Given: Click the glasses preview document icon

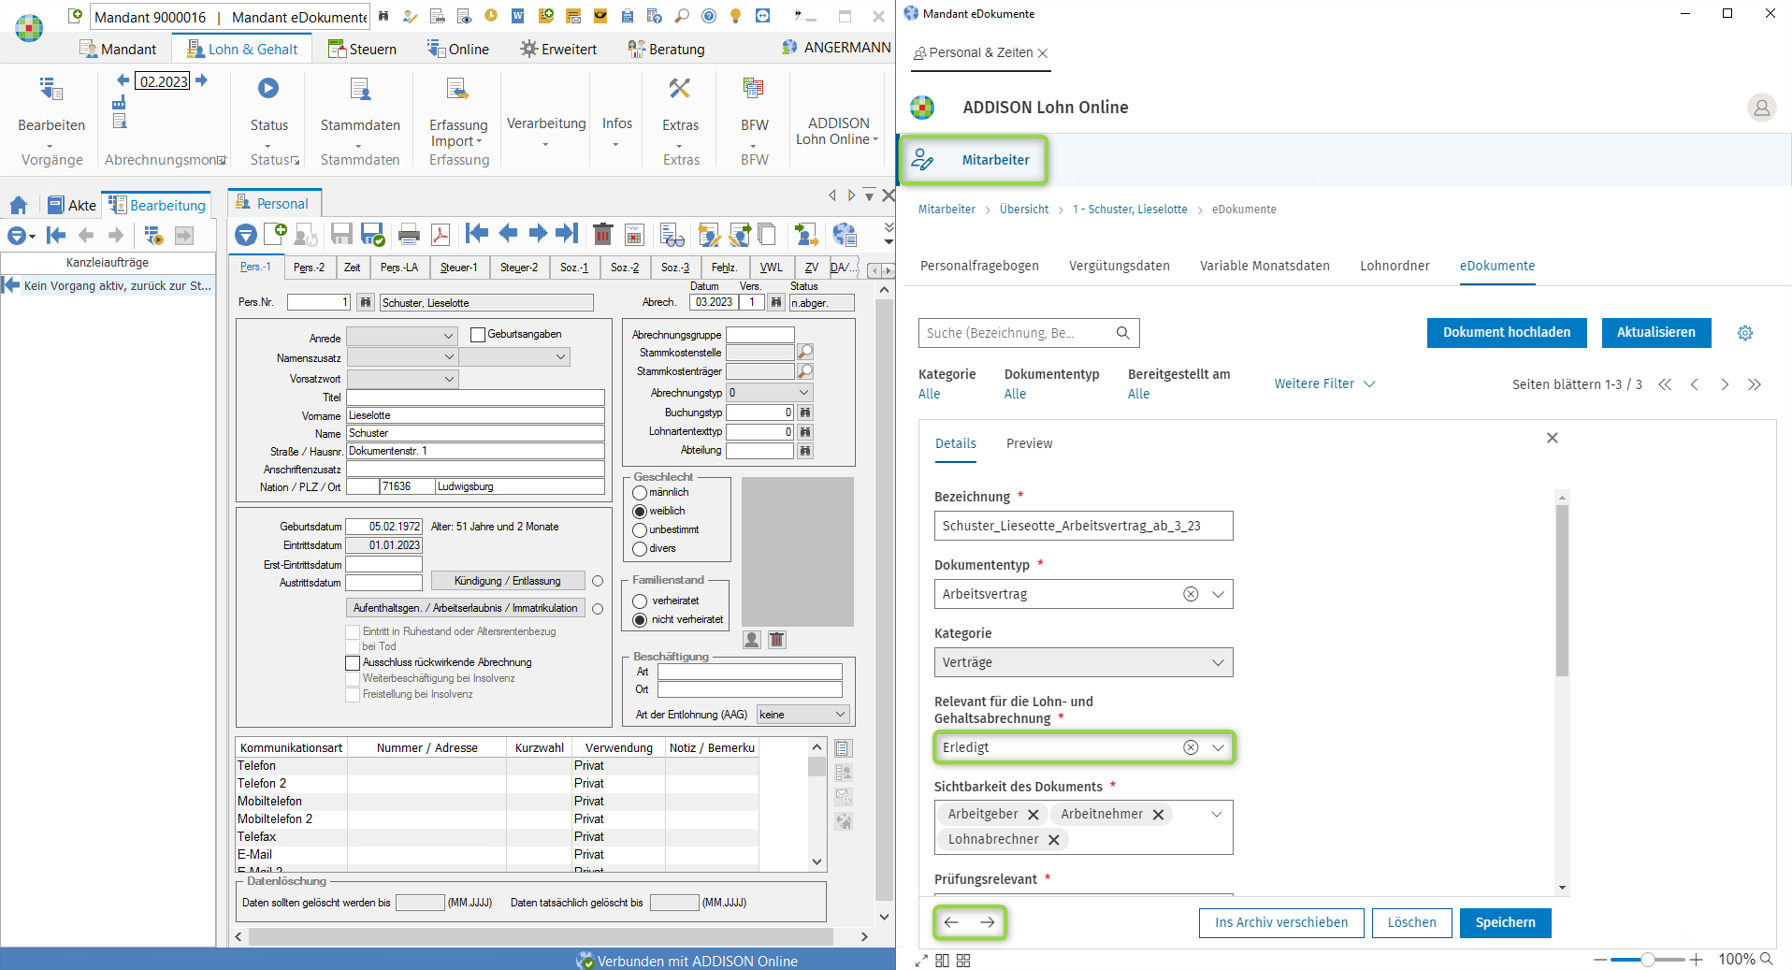Looking at the screenshot, I should click(x=672, y=235).
